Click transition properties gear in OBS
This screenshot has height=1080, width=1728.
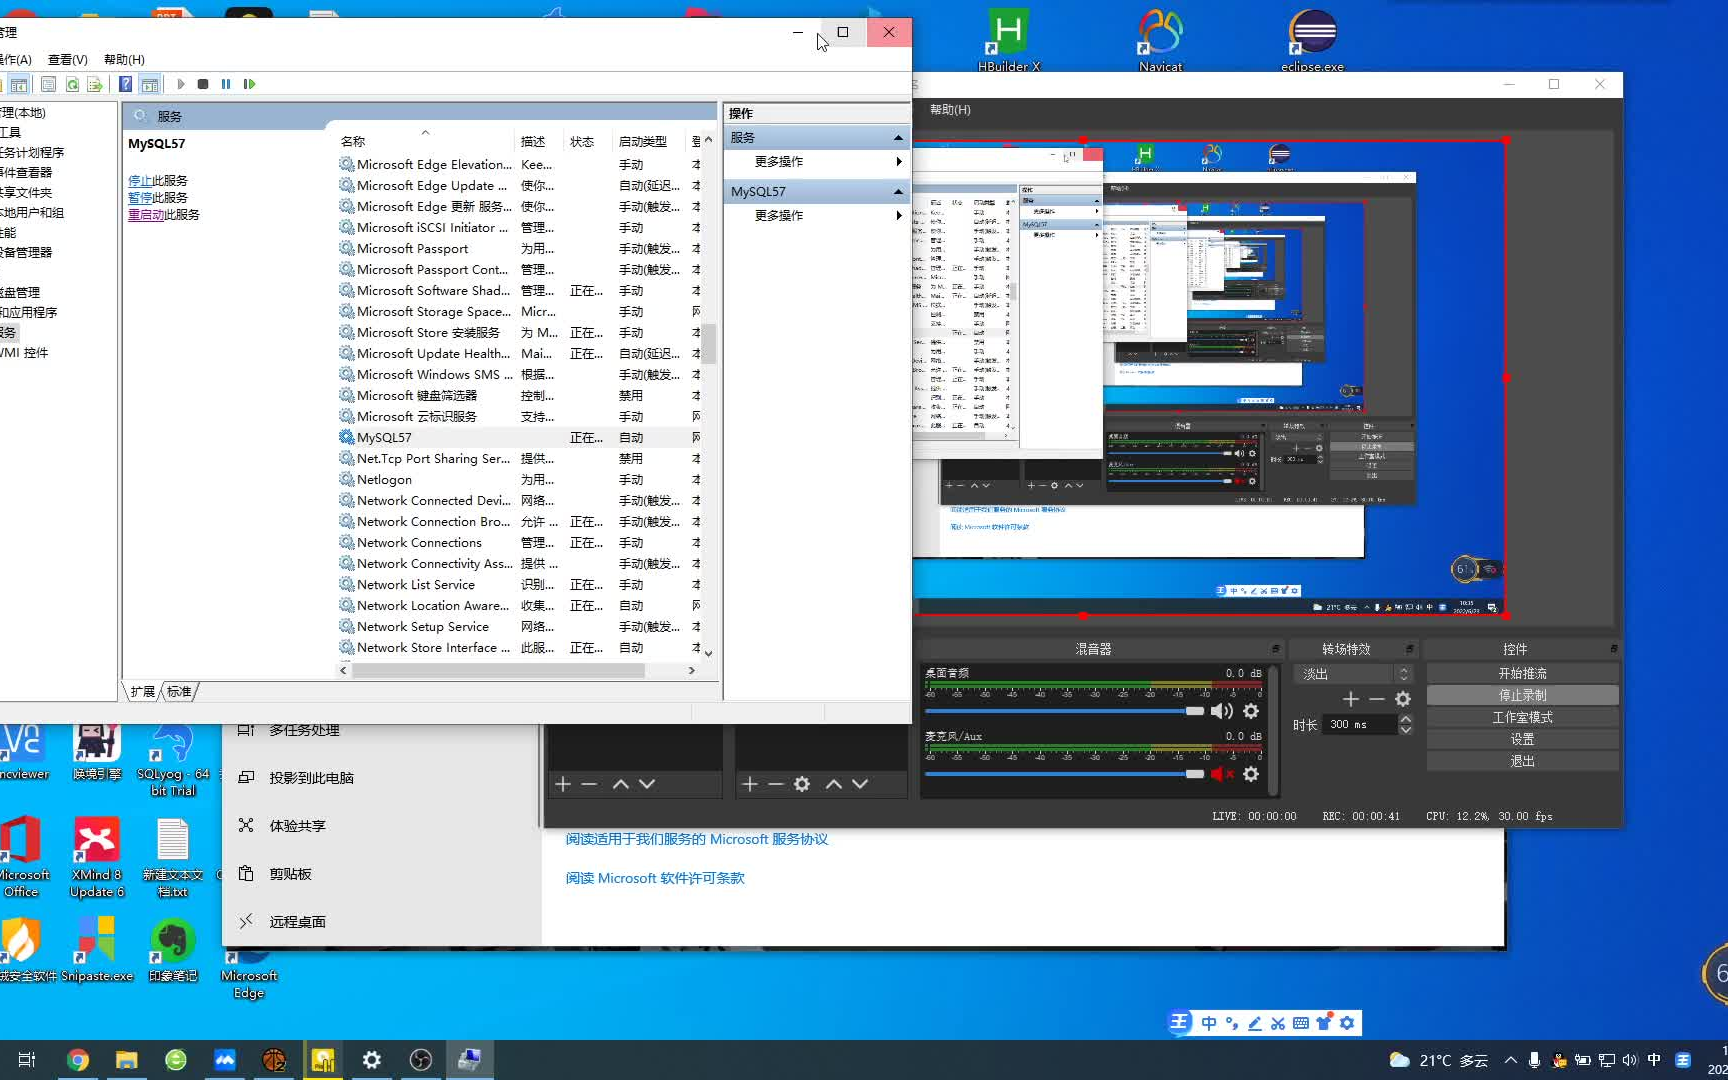tap(1403, 699)
